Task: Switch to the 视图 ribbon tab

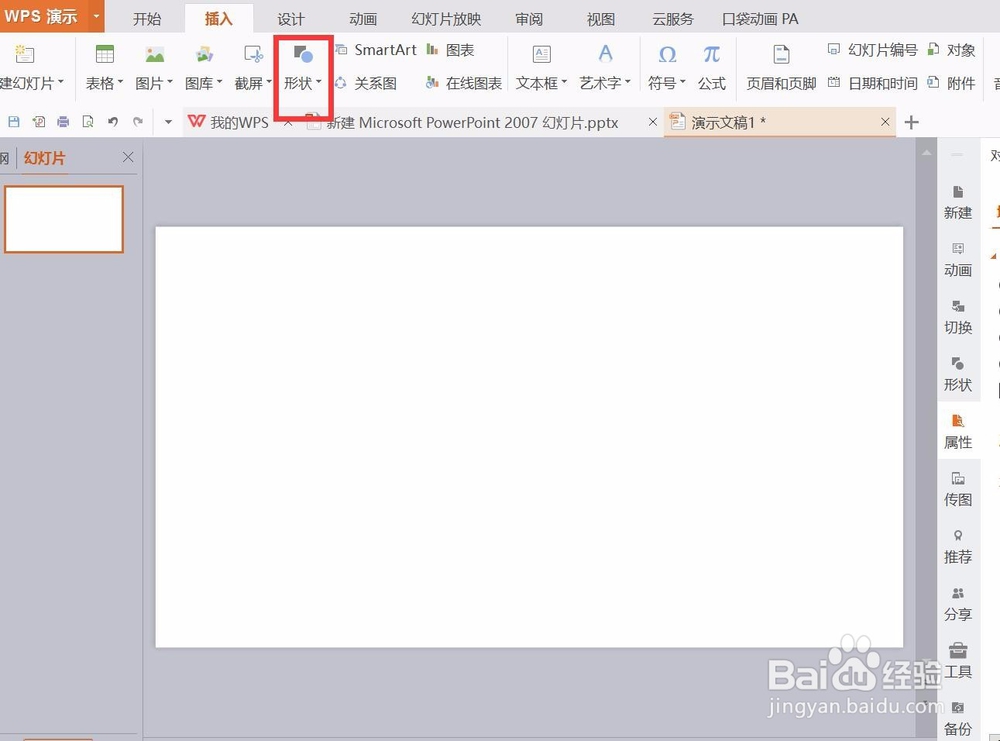Action: coord(601,19)
